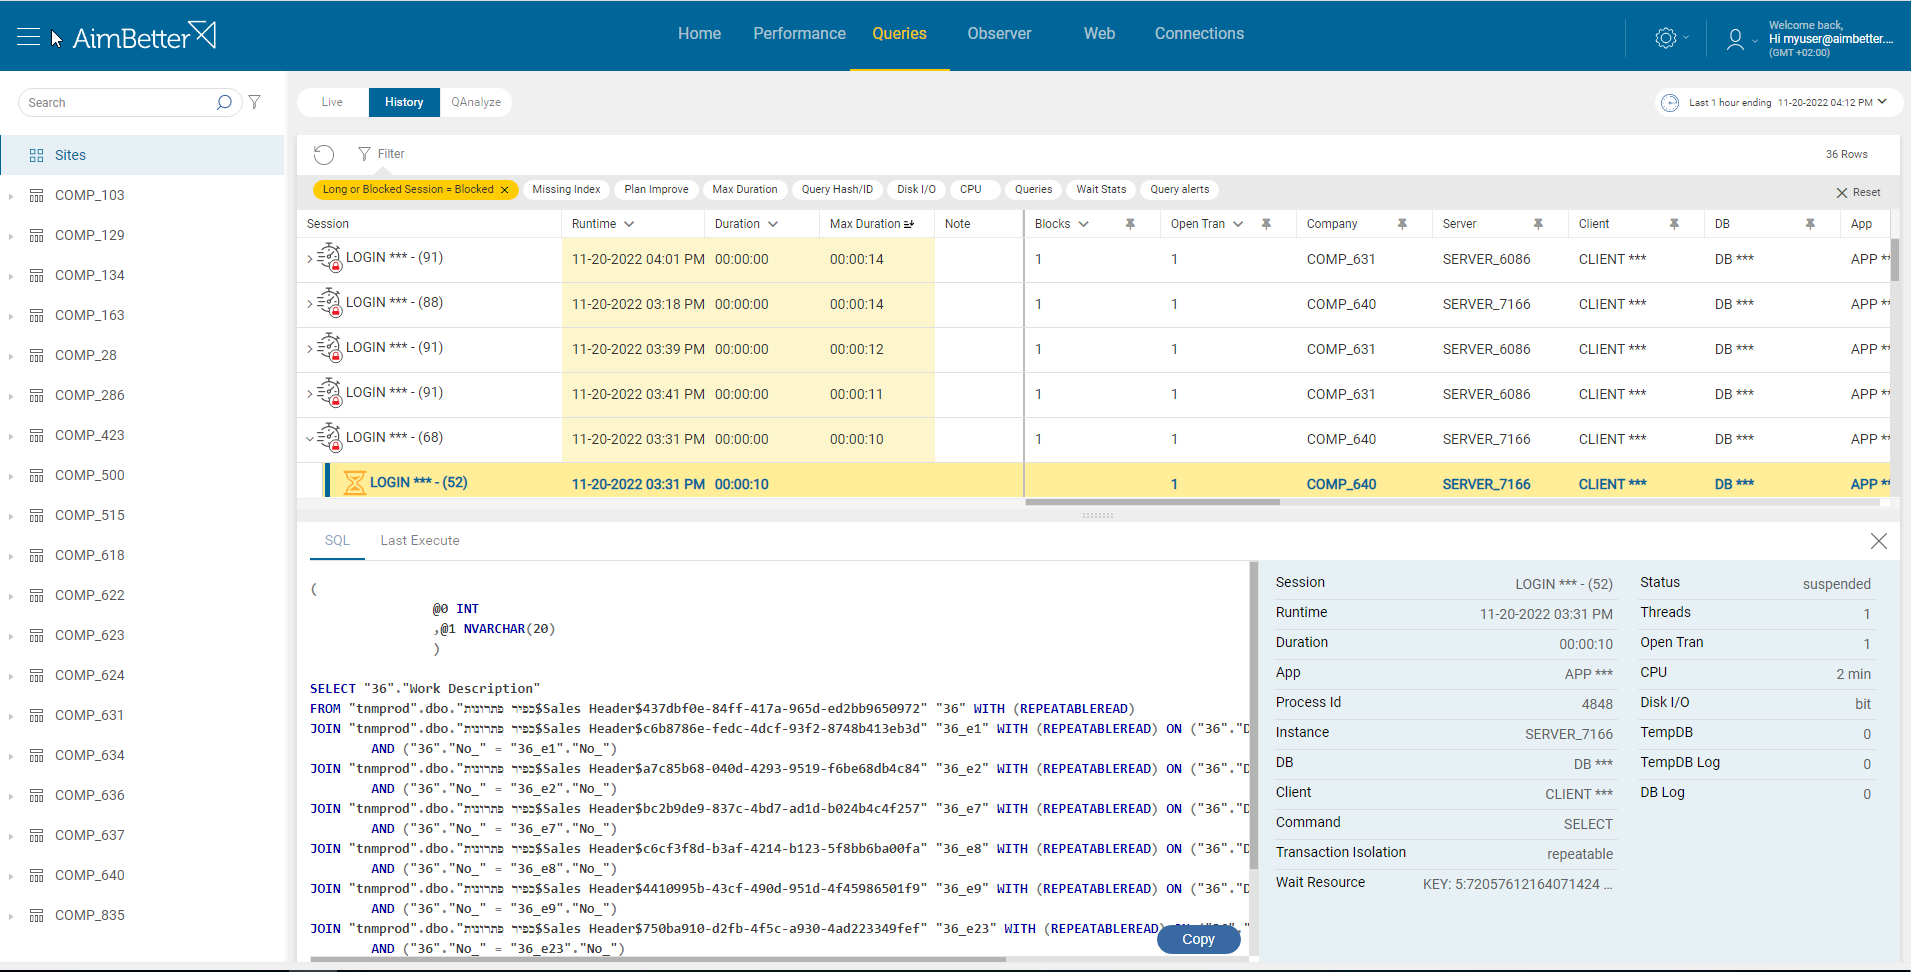This screenshot has height=972, width=1911.
Task: Pin the Company column
Action: [1402, 224]
